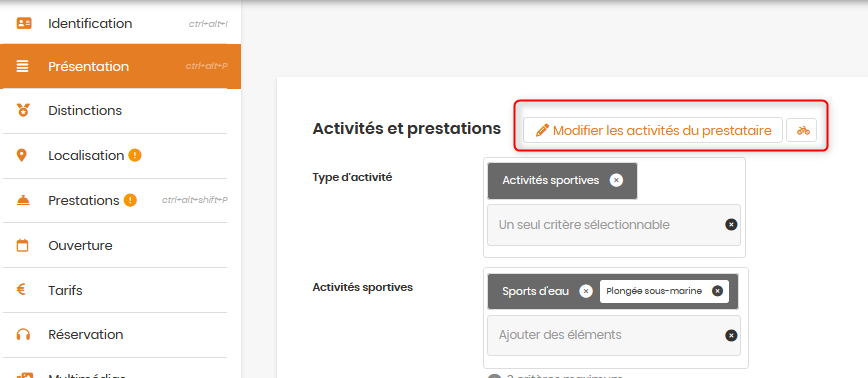Click the Tarifs euro icon
The width and height of the screenshot is (868, 378).
click(x=22, y=289)
